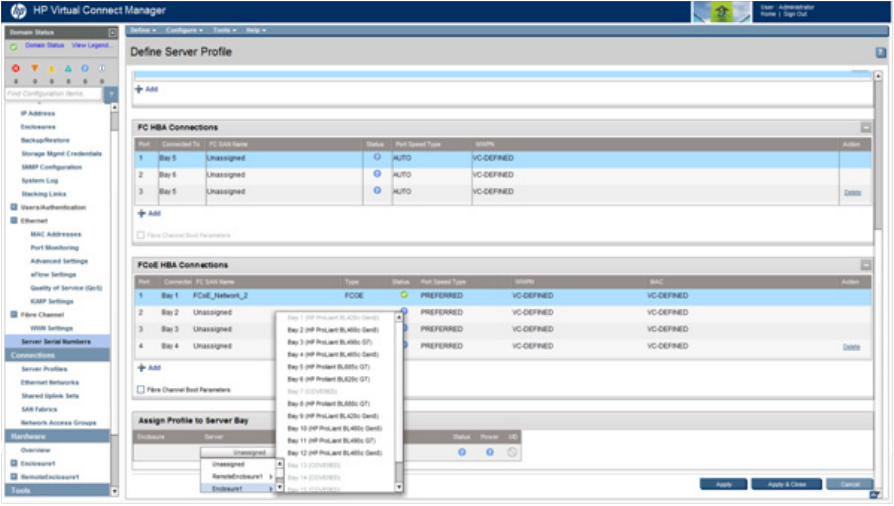Click the plus icon to add FCoE connection

[x=141, y=367]
